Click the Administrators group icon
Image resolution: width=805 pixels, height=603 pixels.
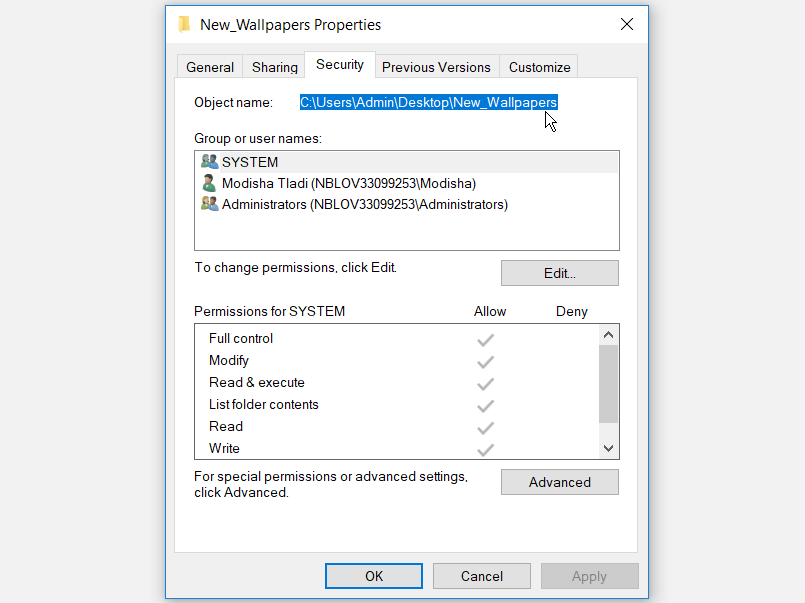[x=209, y=204]
